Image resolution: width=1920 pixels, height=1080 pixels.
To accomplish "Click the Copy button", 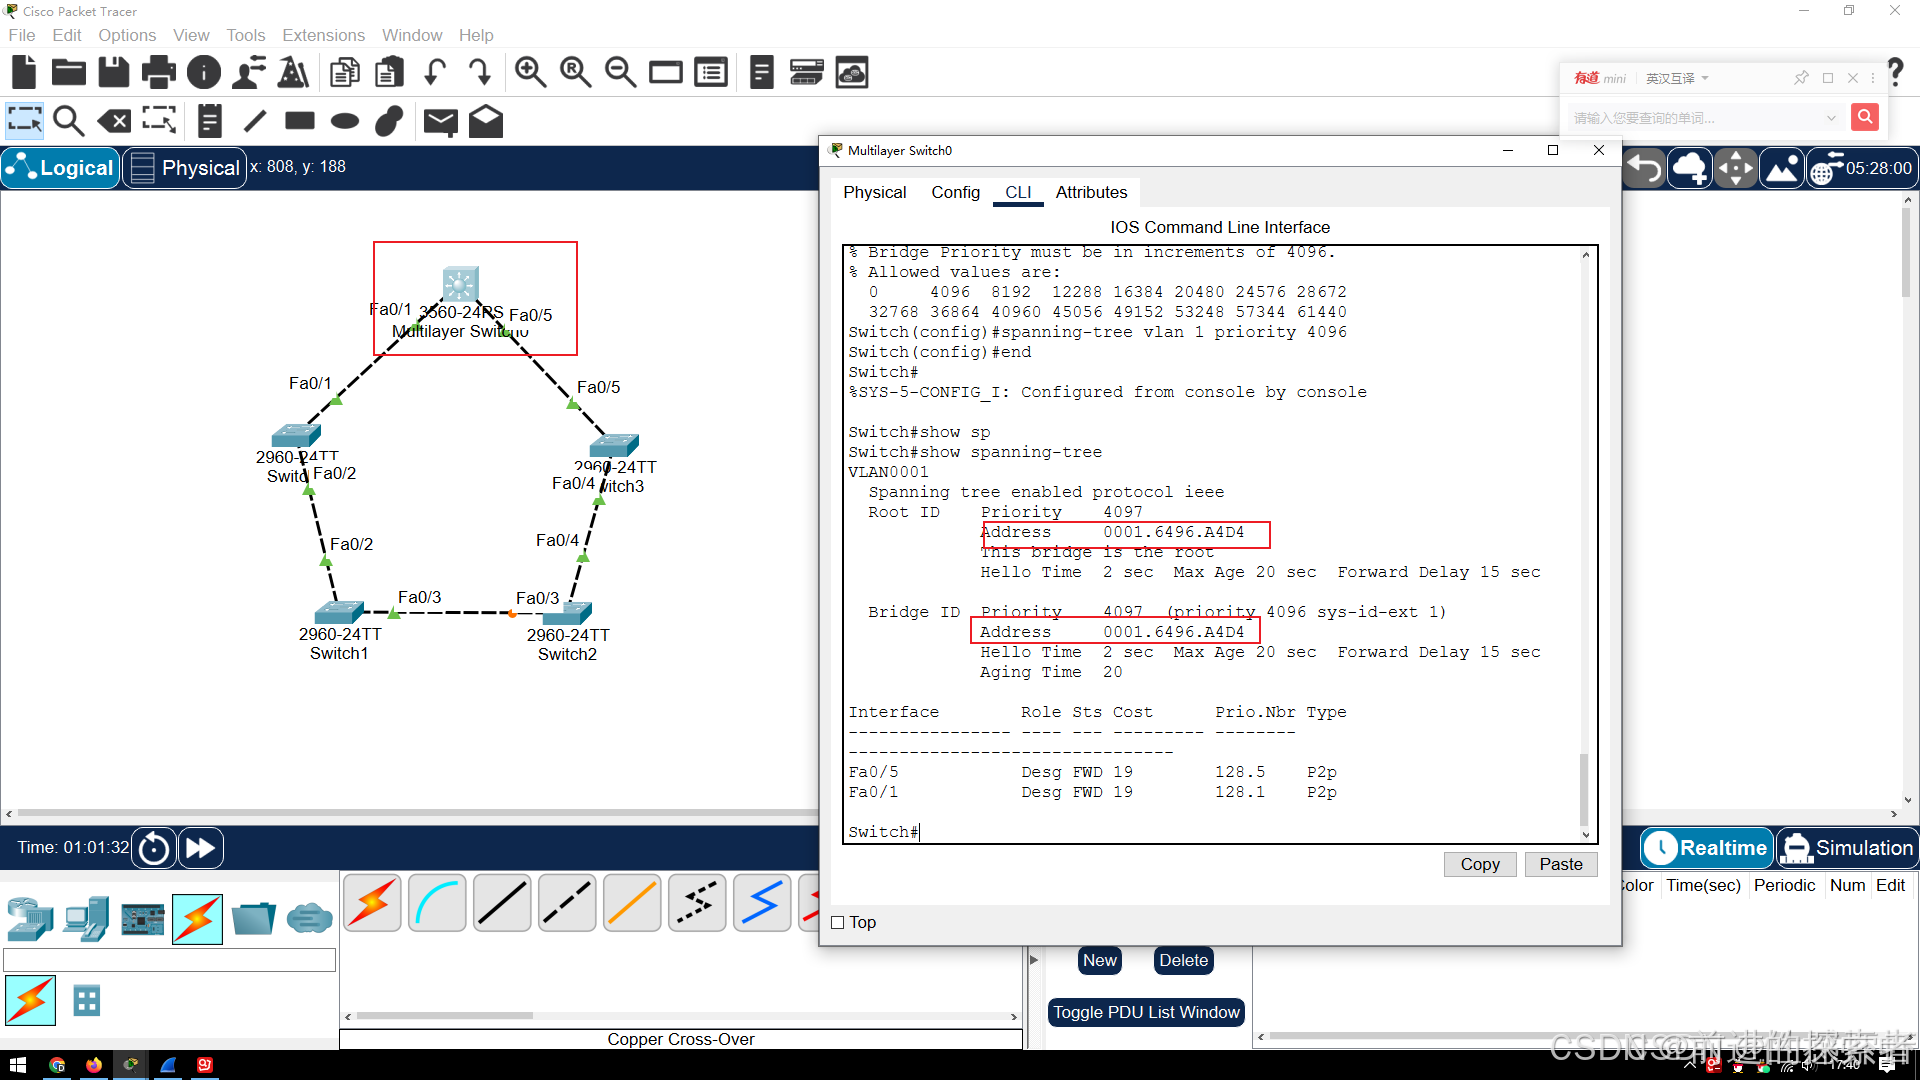I will (1479, 864).
